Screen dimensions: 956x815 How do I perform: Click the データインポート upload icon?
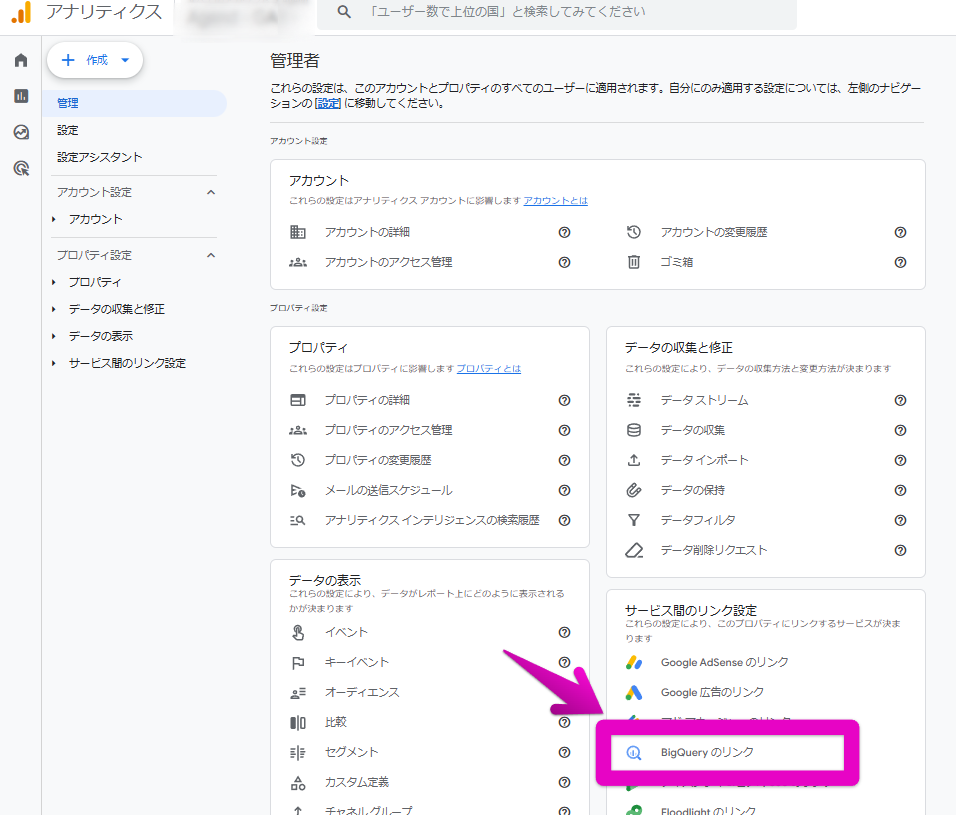(x=633, y=460)
